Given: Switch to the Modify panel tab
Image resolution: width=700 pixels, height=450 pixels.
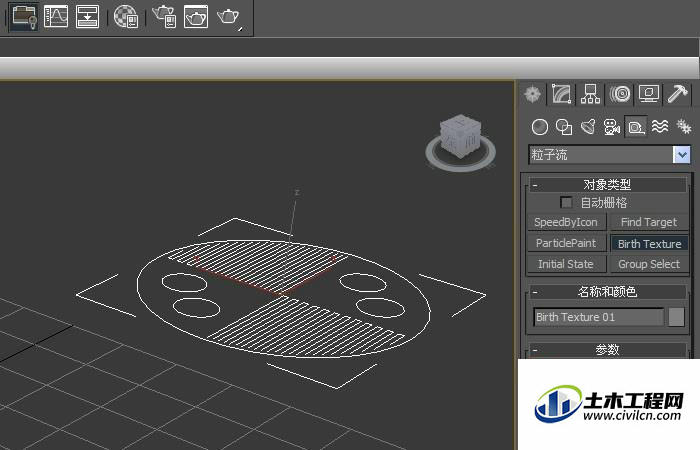Looking at the screenshot, I should (x=562, y=94).
